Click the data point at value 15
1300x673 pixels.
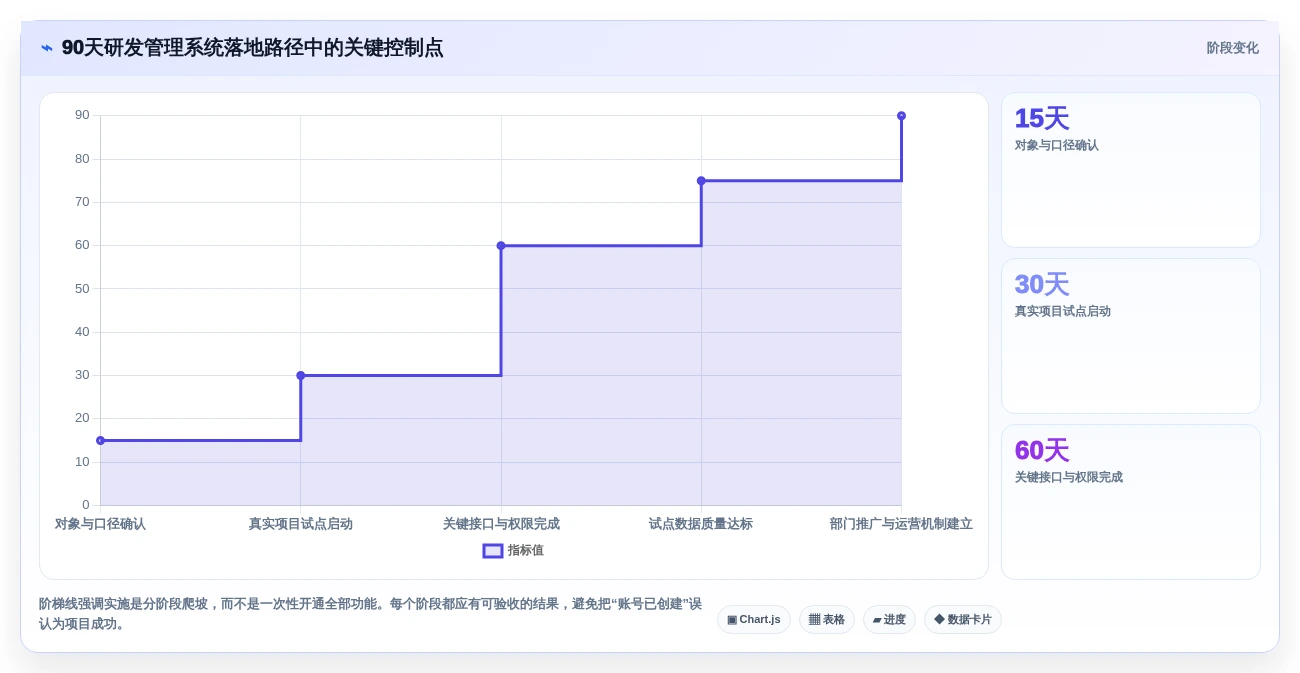point(100,441)
